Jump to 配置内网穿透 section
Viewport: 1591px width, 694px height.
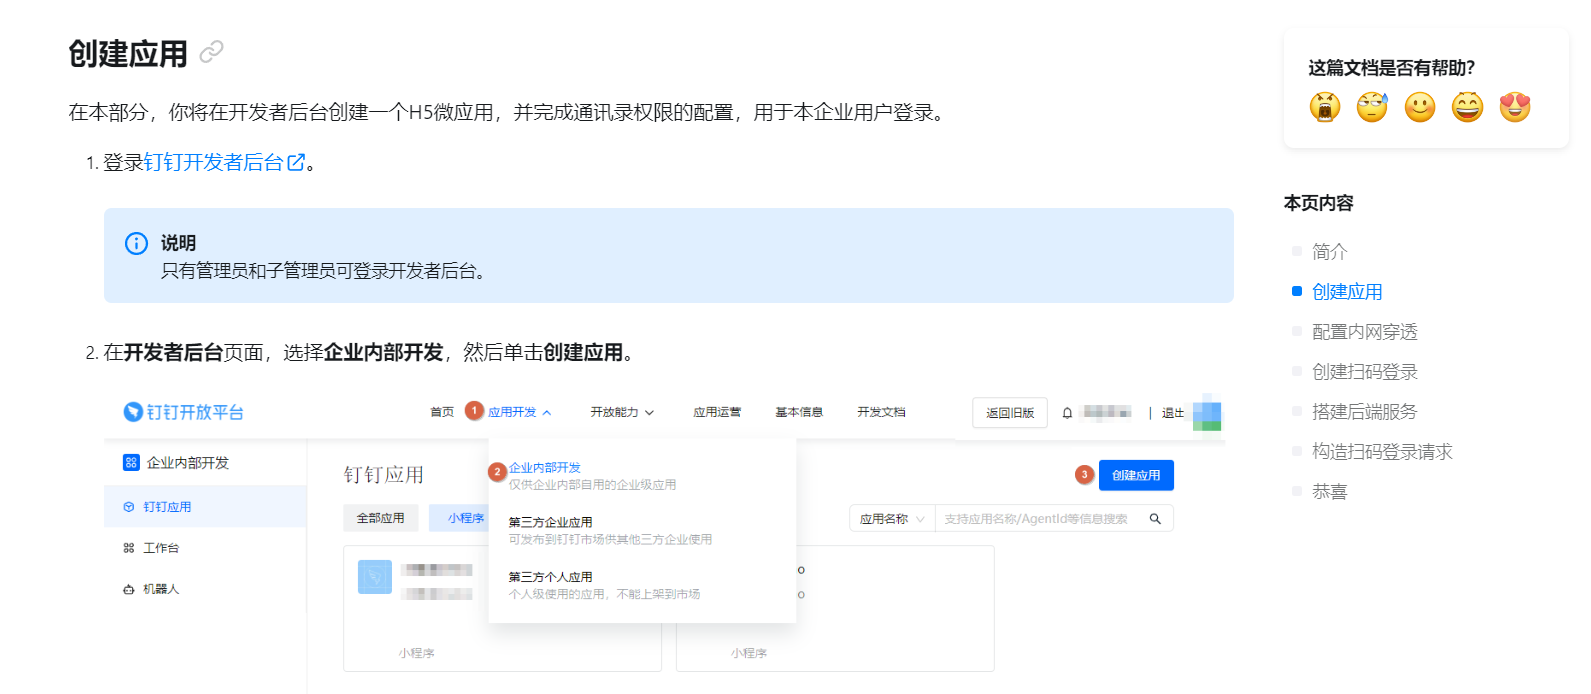click(x=1364, y=331)
